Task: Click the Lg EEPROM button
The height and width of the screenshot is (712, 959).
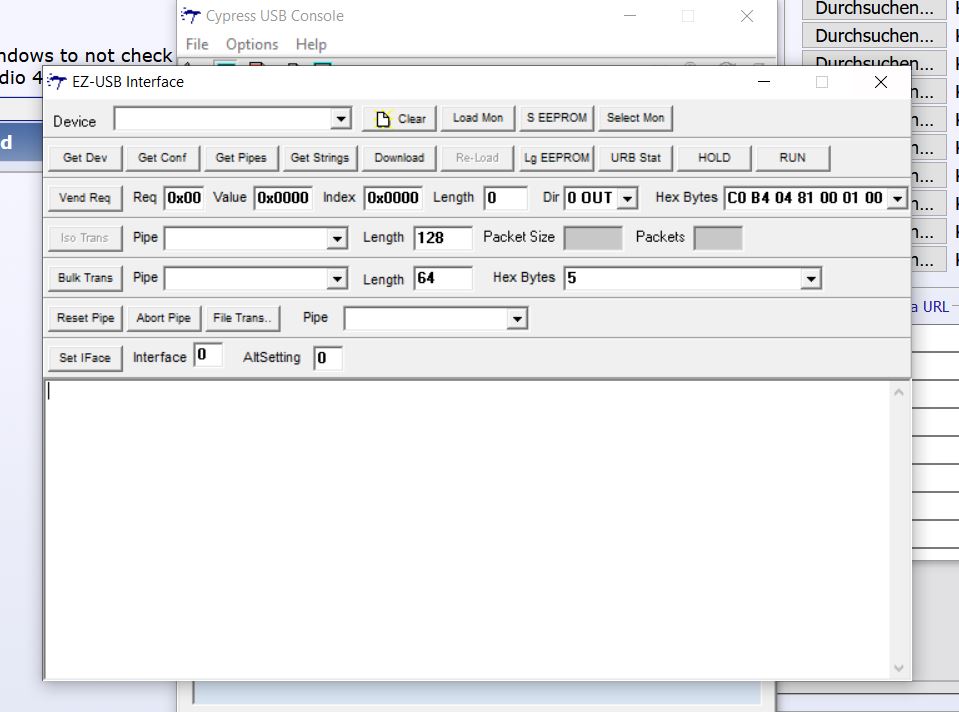Action: pos(557,158)
